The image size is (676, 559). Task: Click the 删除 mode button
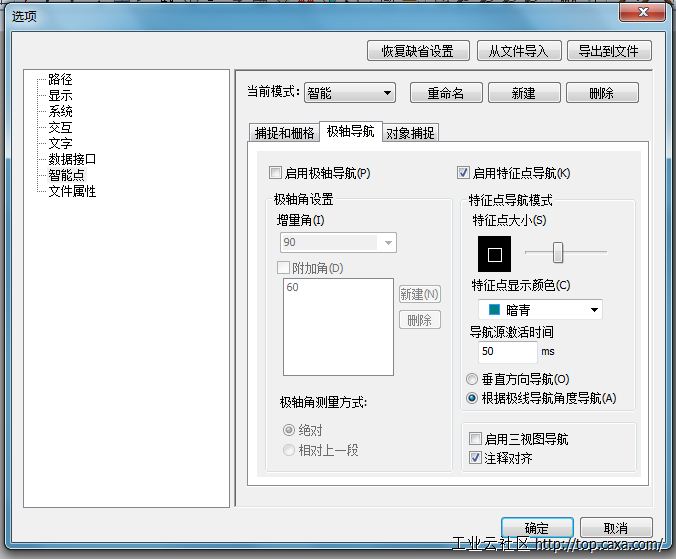click(x=602, y=93)
